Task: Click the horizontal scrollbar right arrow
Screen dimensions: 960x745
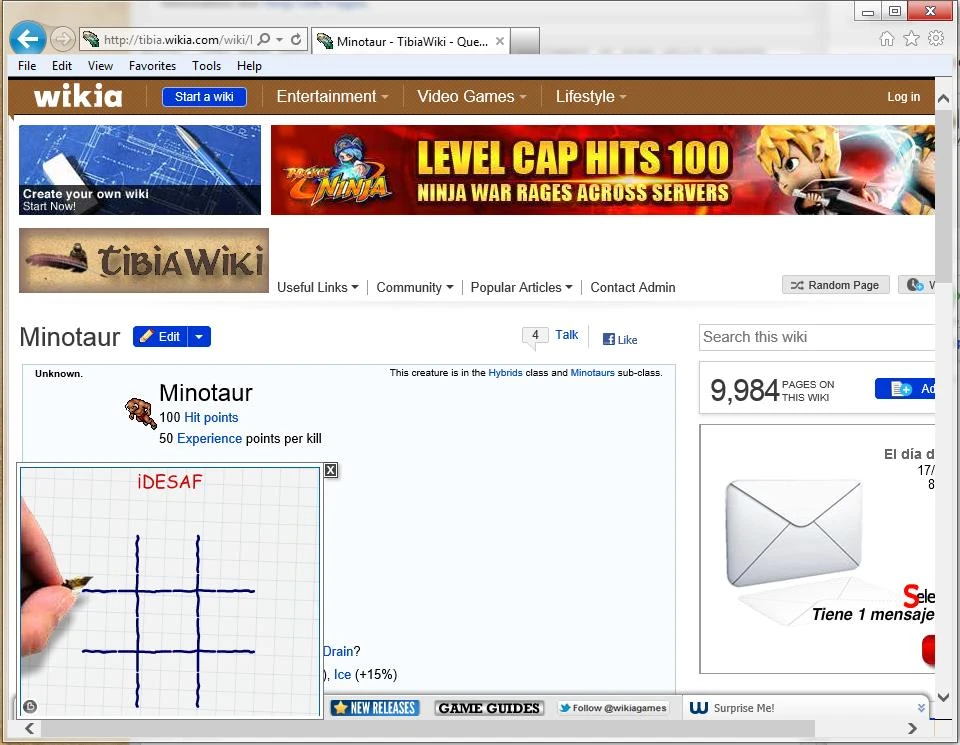Action: pyautogui.click(x=912, y=728)
